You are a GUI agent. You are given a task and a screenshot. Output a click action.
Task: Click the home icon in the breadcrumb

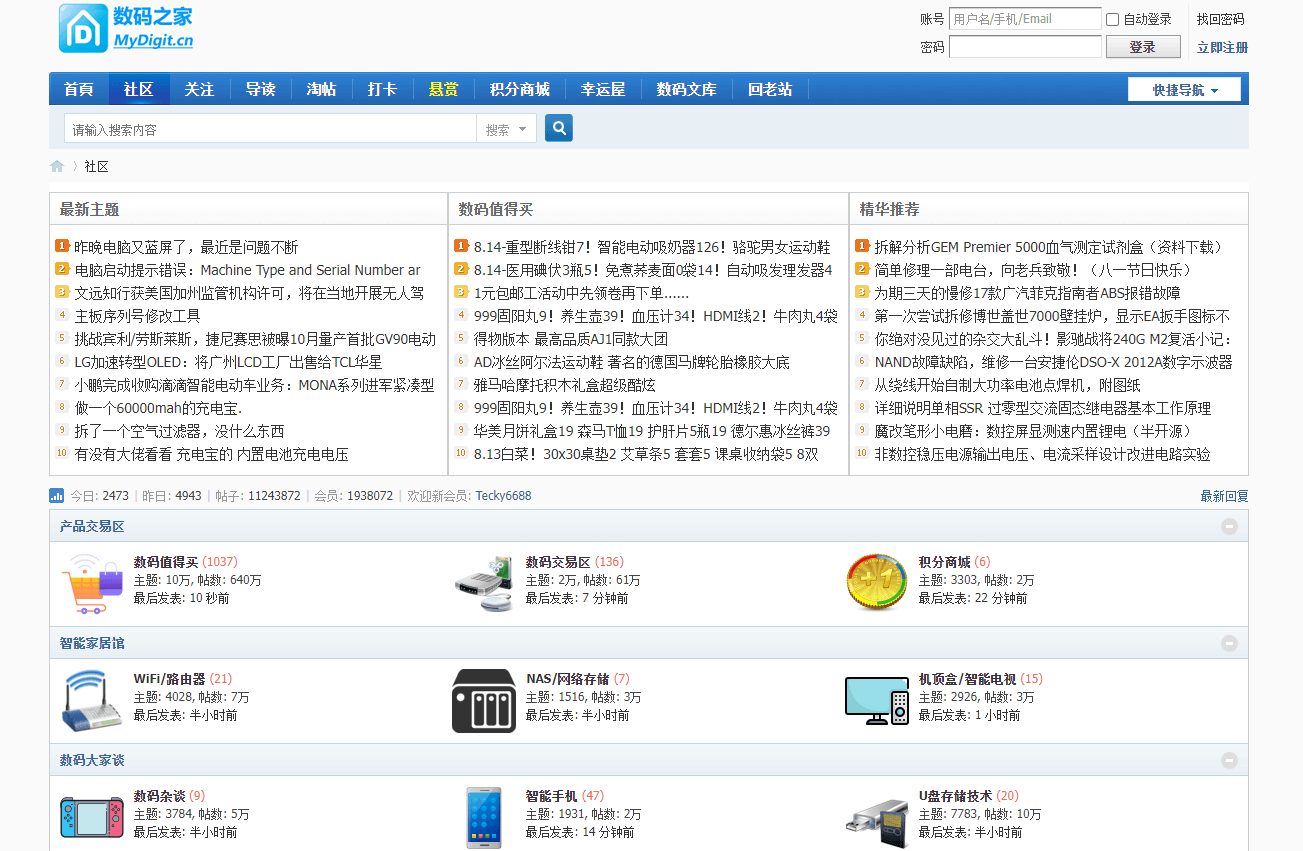pyautogui.click(x=57, y=166)
